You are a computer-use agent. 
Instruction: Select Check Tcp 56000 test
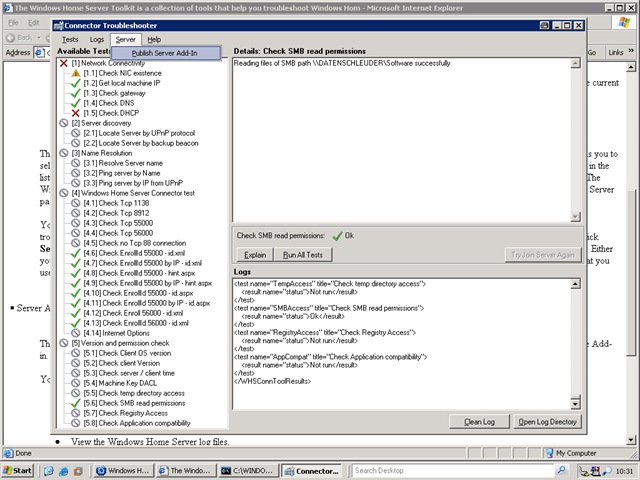coord(118,233)
